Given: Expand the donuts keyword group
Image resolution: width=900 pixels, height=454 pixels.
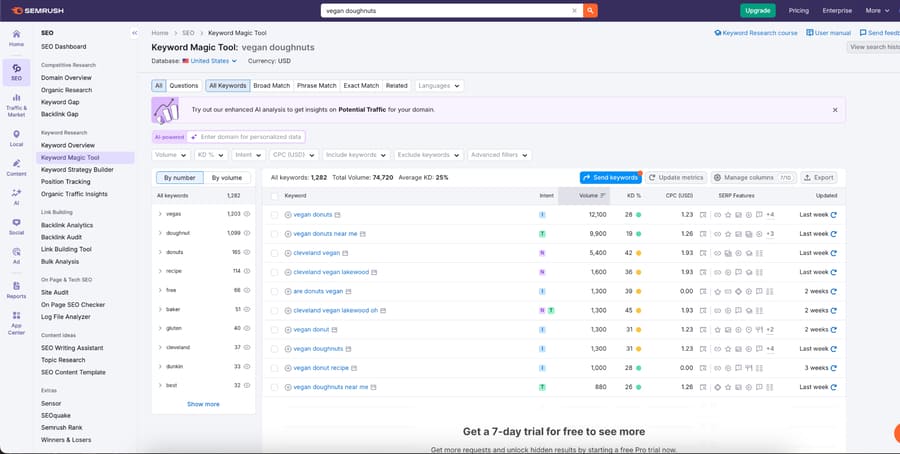Looking at the screenshot, I should click(x=160, y=252).
